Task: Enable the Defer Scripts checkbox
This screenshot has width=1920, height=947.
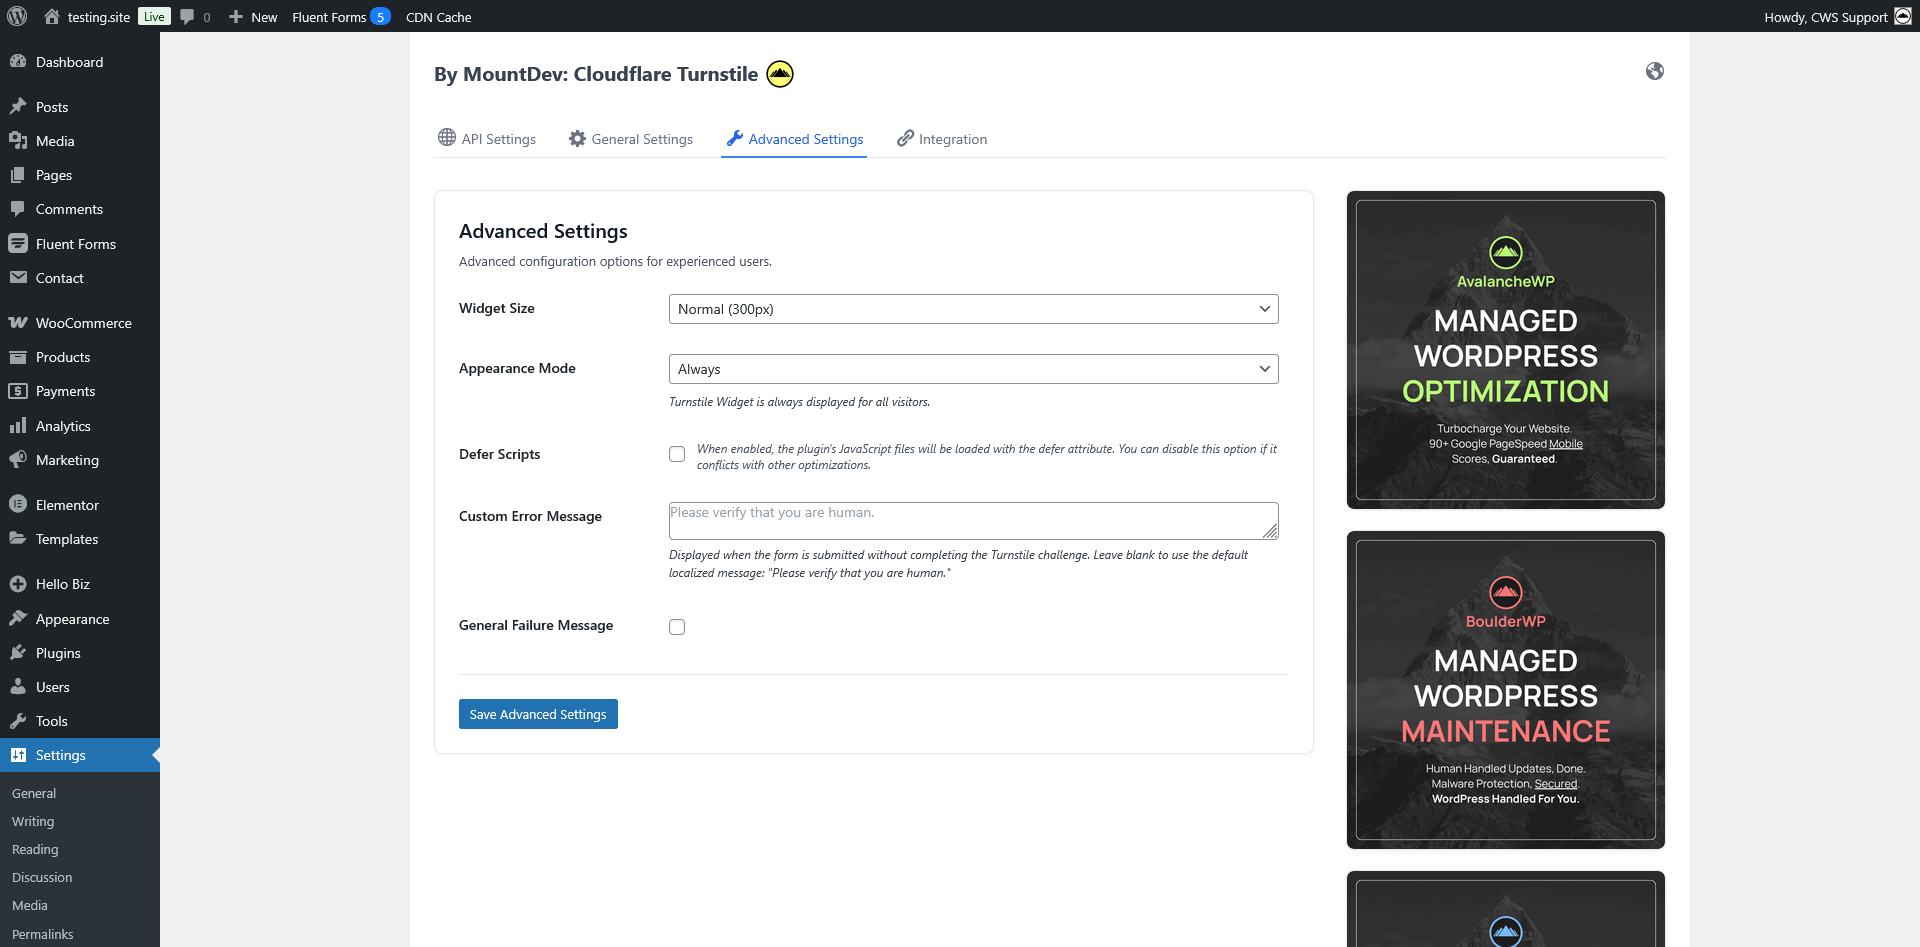Action: coord(677,454)
